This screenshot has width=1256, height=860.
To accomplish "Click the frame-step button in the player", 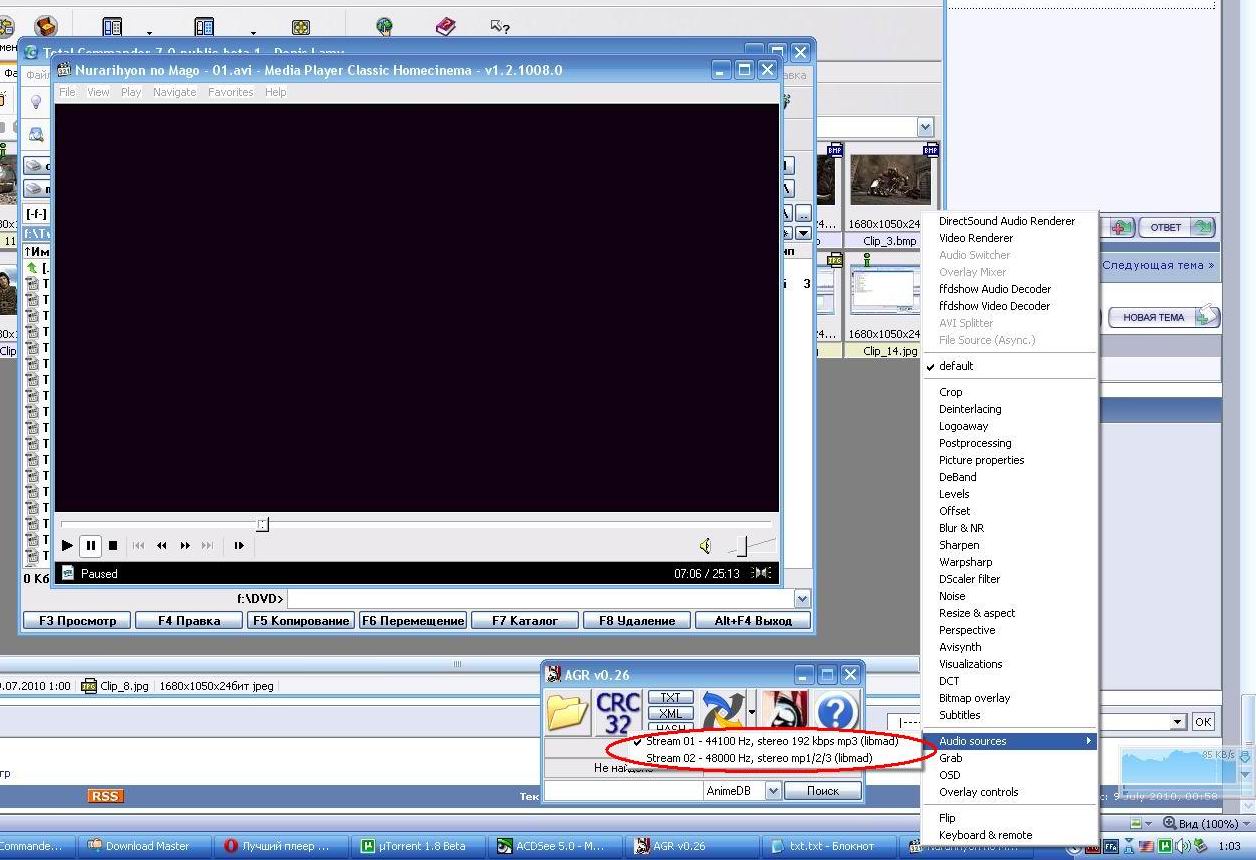I will pyautogui.click(x=239, y=545).
